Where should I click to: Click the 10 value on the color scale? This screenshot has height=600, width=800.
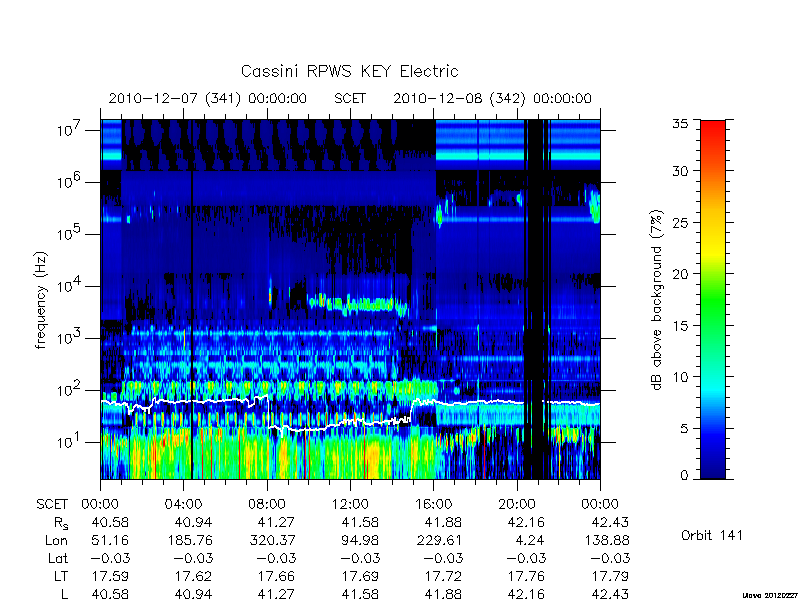click(x=680, y=377)
